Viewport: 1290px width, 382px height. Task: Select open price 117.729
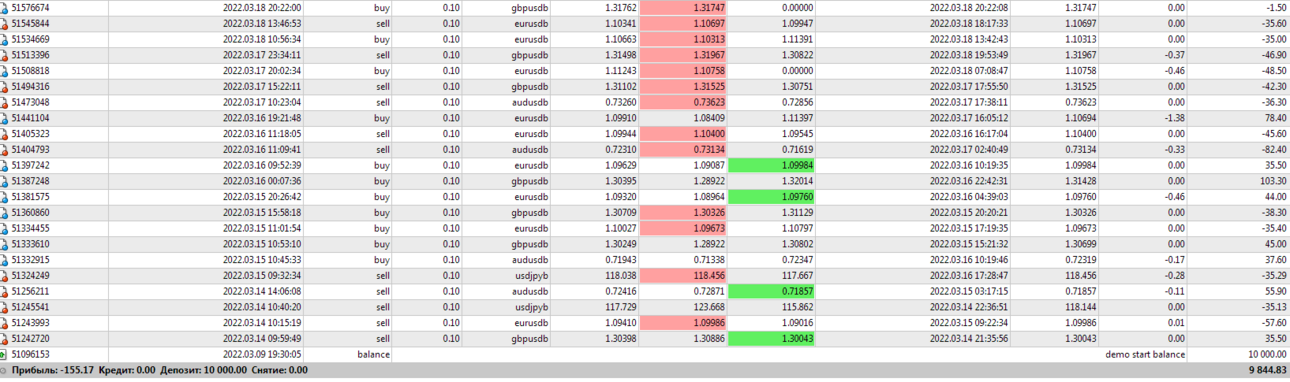[x=622, y=307]
